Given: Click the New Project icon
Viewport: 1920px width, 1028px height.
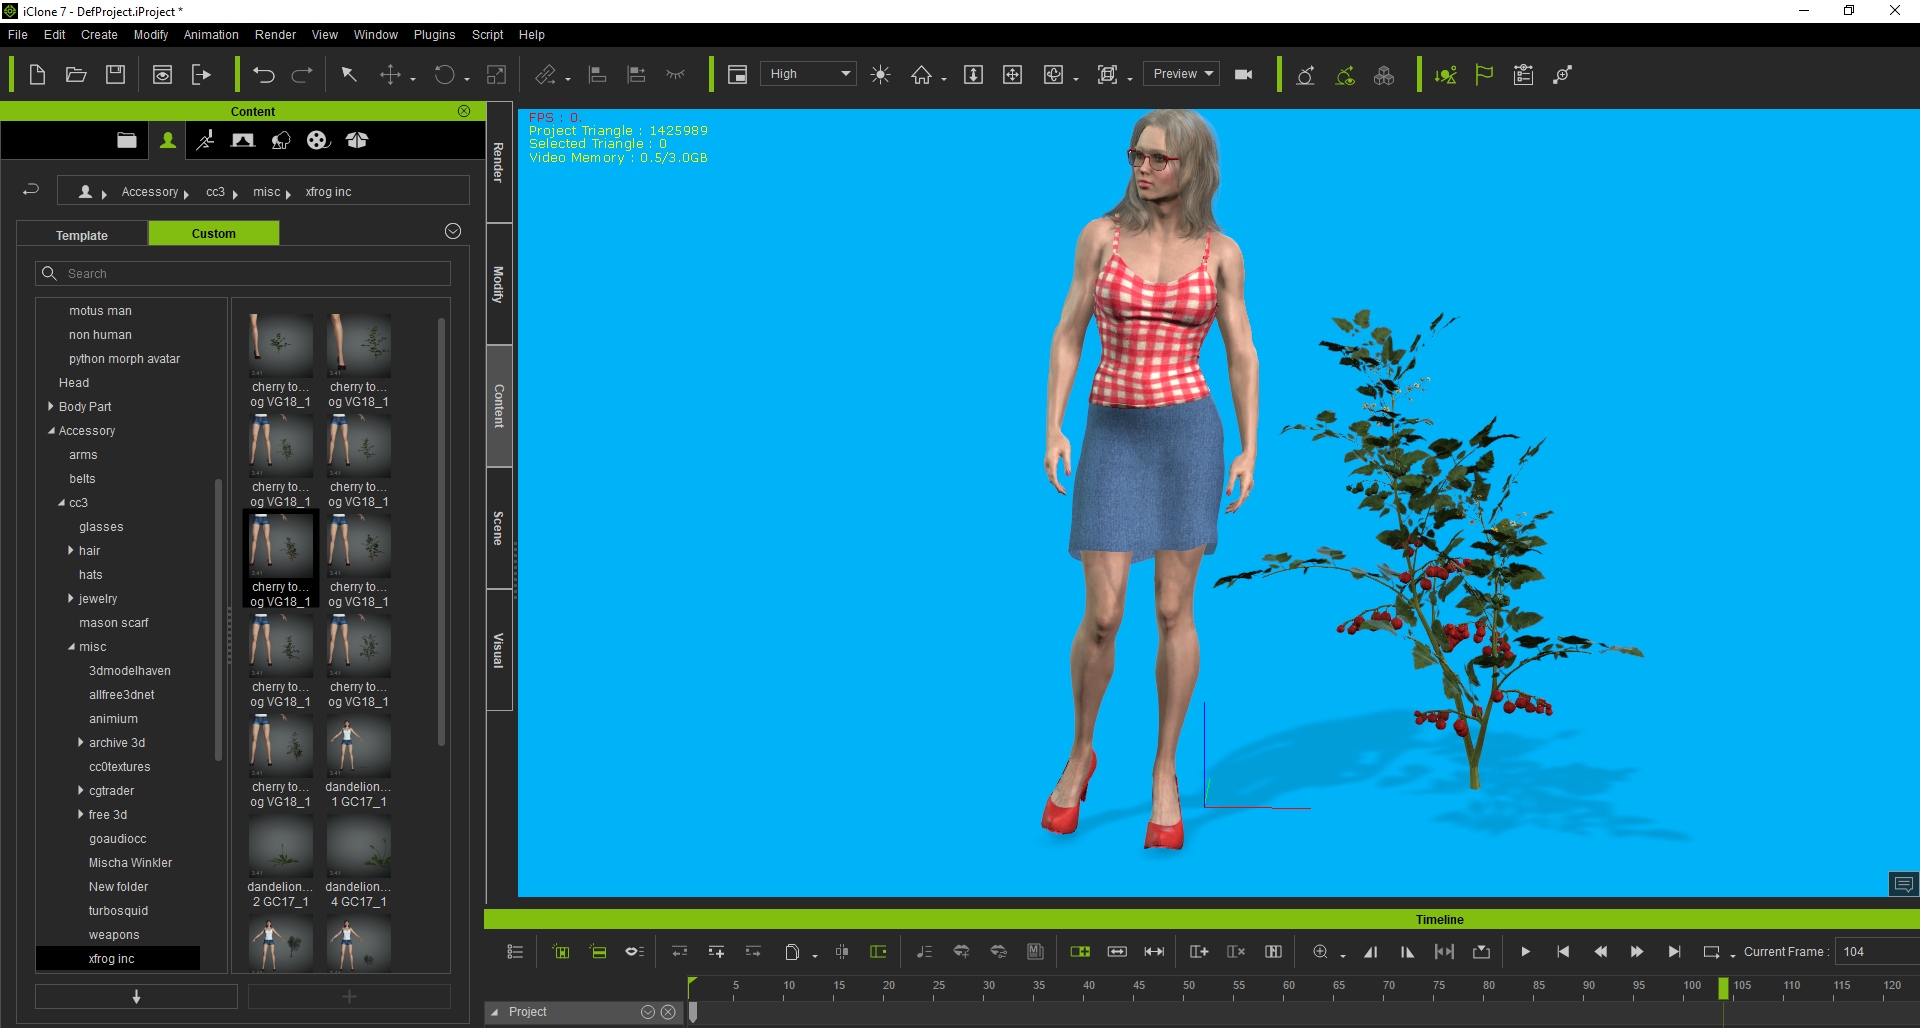Looking at the screenshot, I should (x=37, y=75).
